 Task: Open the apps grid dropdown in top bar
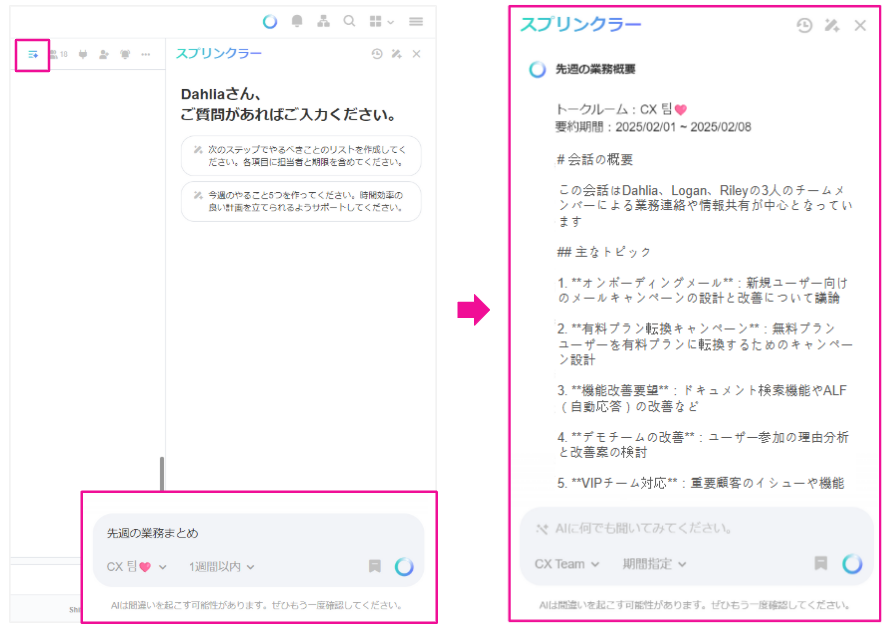(x=381, y=21)
